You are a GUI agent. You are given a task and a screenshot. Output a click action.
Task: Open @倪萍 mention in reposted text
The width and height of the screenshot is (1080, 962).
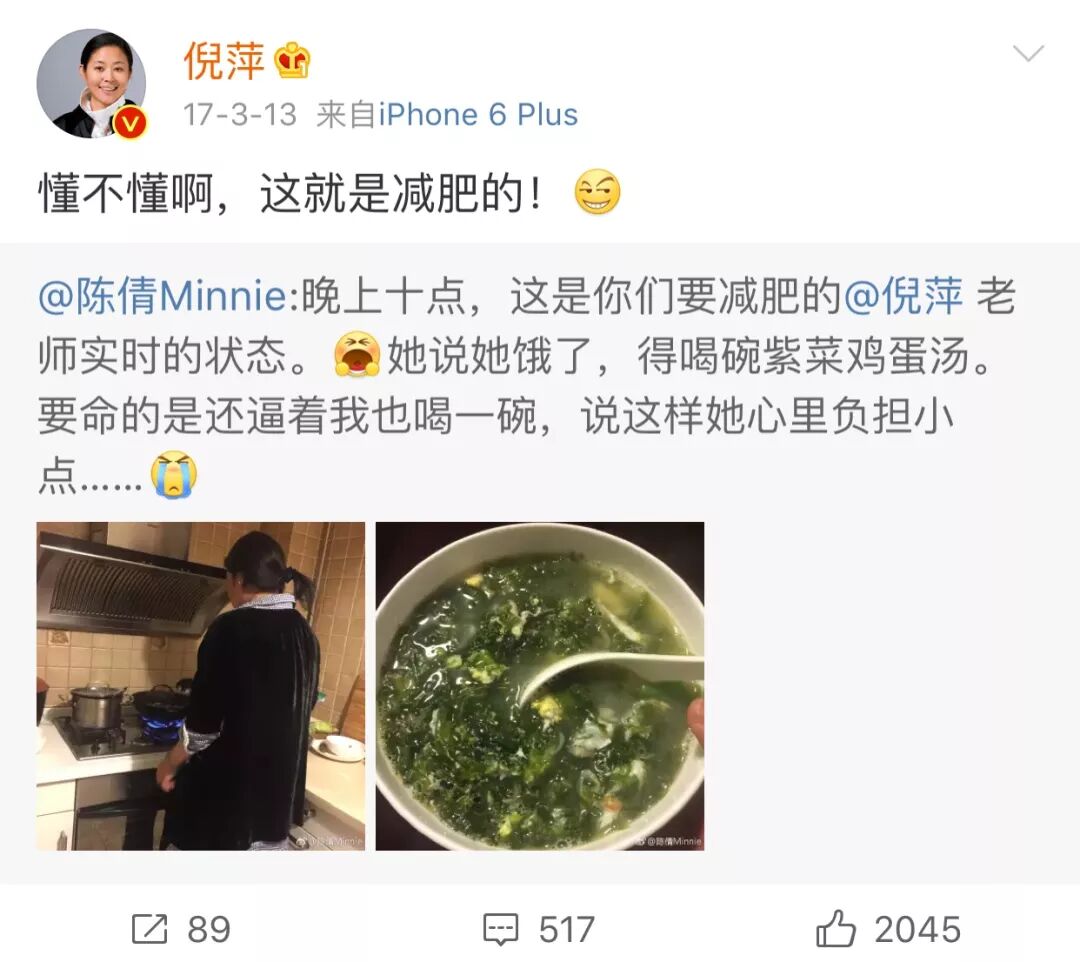pos(903,296)
